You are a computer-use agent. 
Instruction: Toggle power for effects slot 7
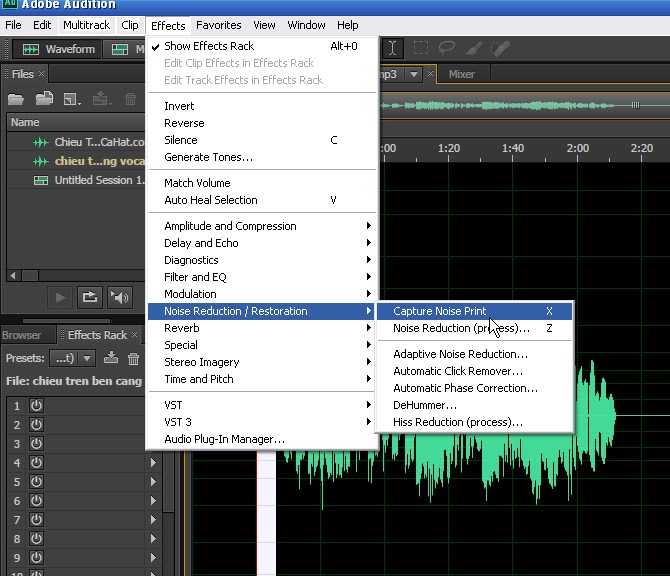(36, 520)
